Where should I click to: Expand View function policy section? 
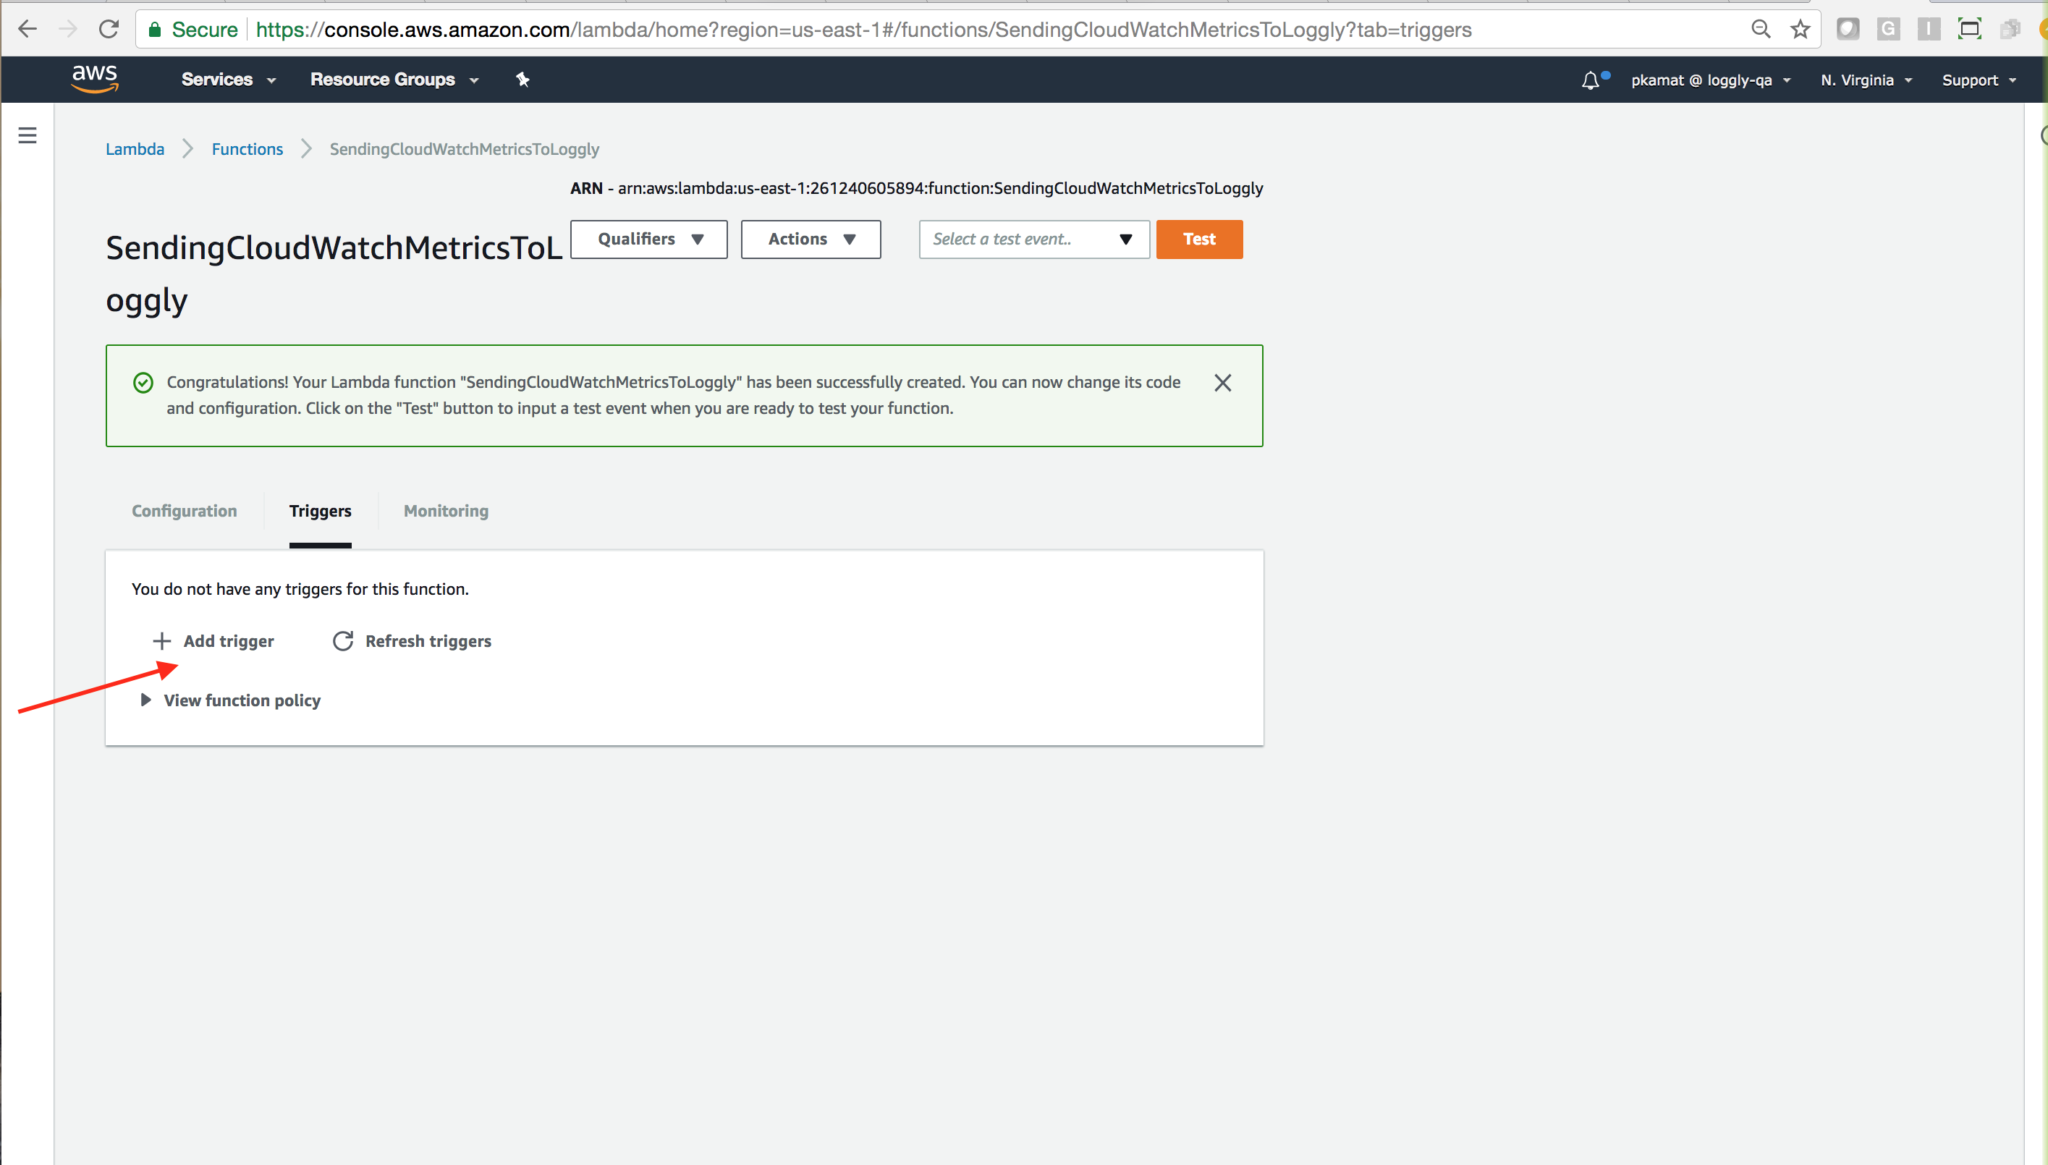(x=230, y=700)
